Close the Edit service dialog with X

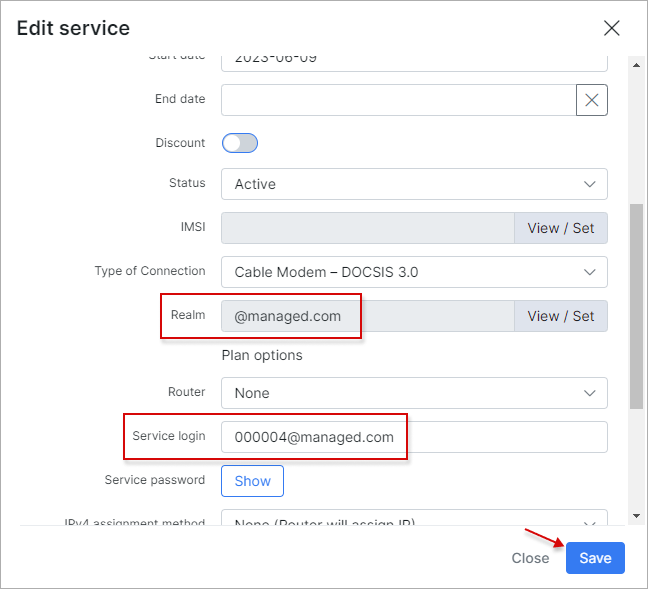[x=611, y=28]
